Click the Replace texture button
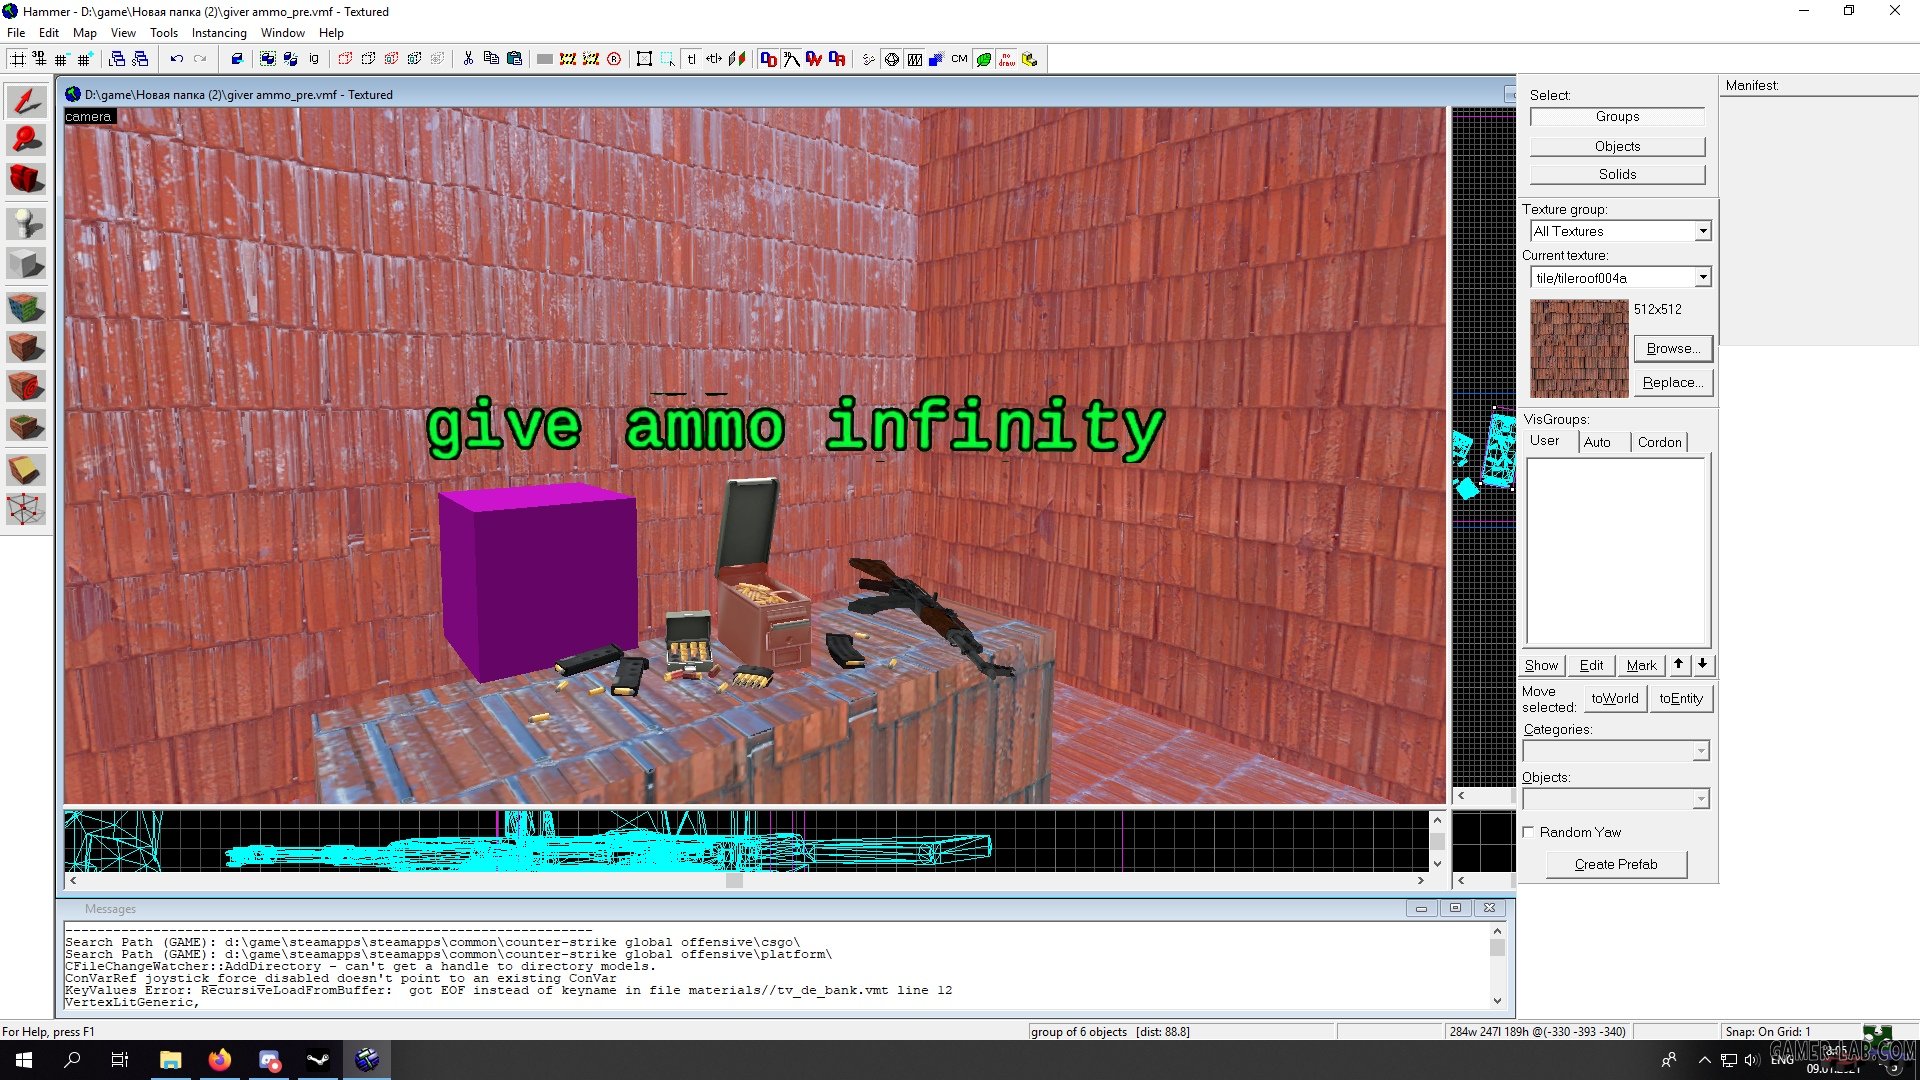Viewport: 1920px width, 1080px height. (1673, 382)
